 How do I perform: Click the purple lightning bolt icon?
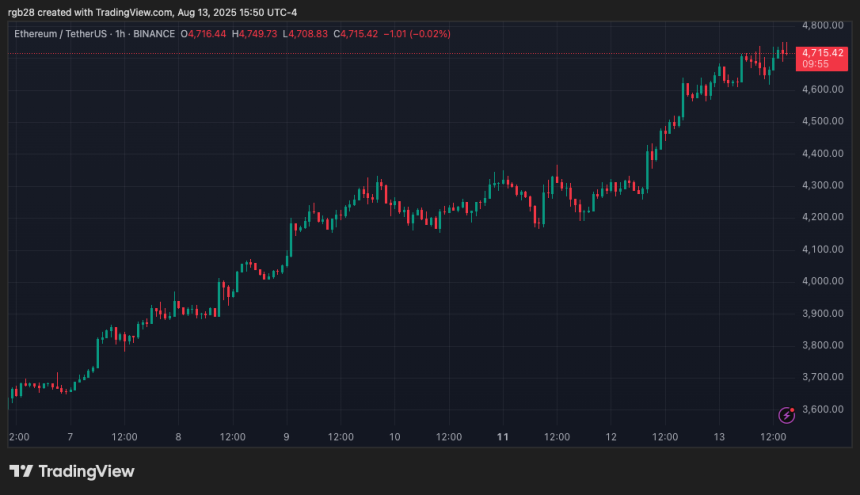coord(787,415)
